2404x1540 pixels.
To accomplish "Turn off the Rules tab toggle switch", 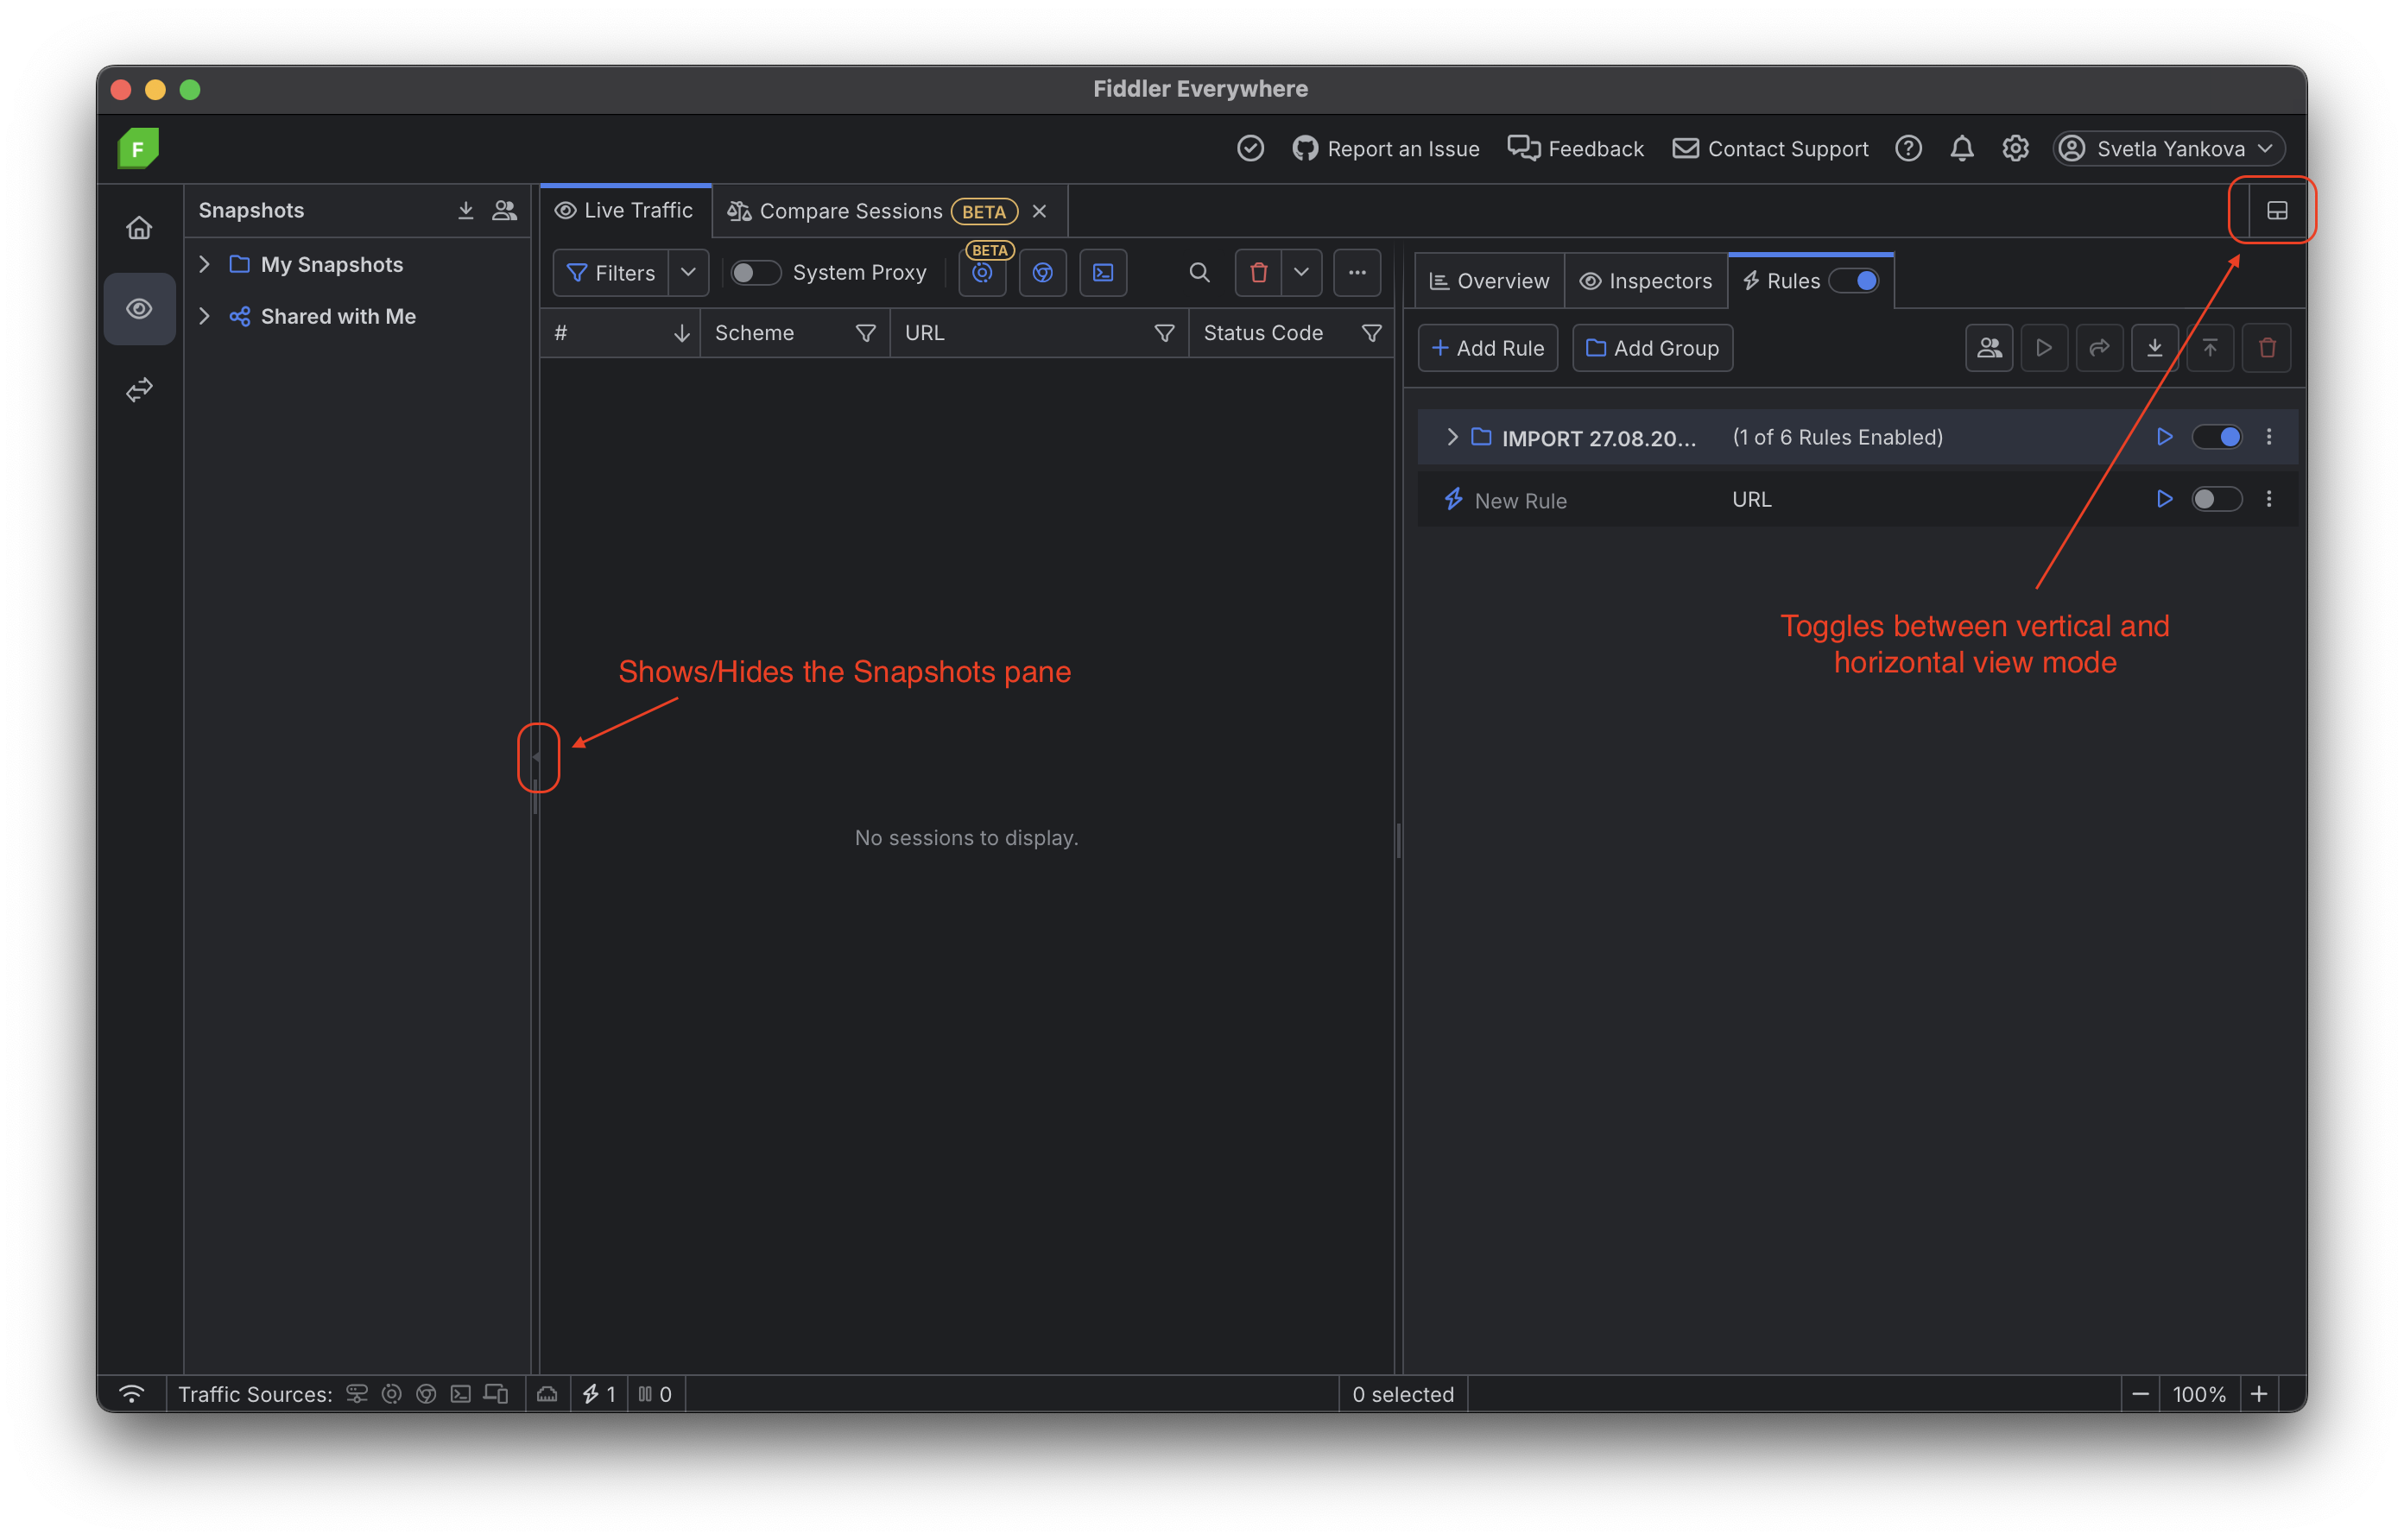I will click(1855, 281).
